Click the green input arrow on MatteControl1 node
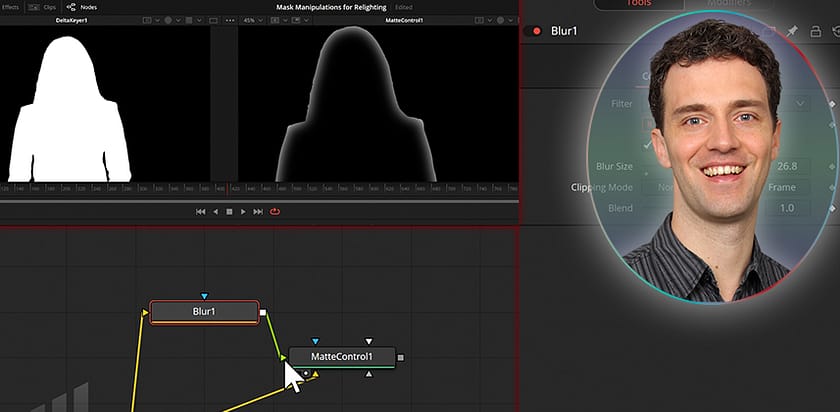This screenshot has height=412, width=840. (x=284, y=357)
